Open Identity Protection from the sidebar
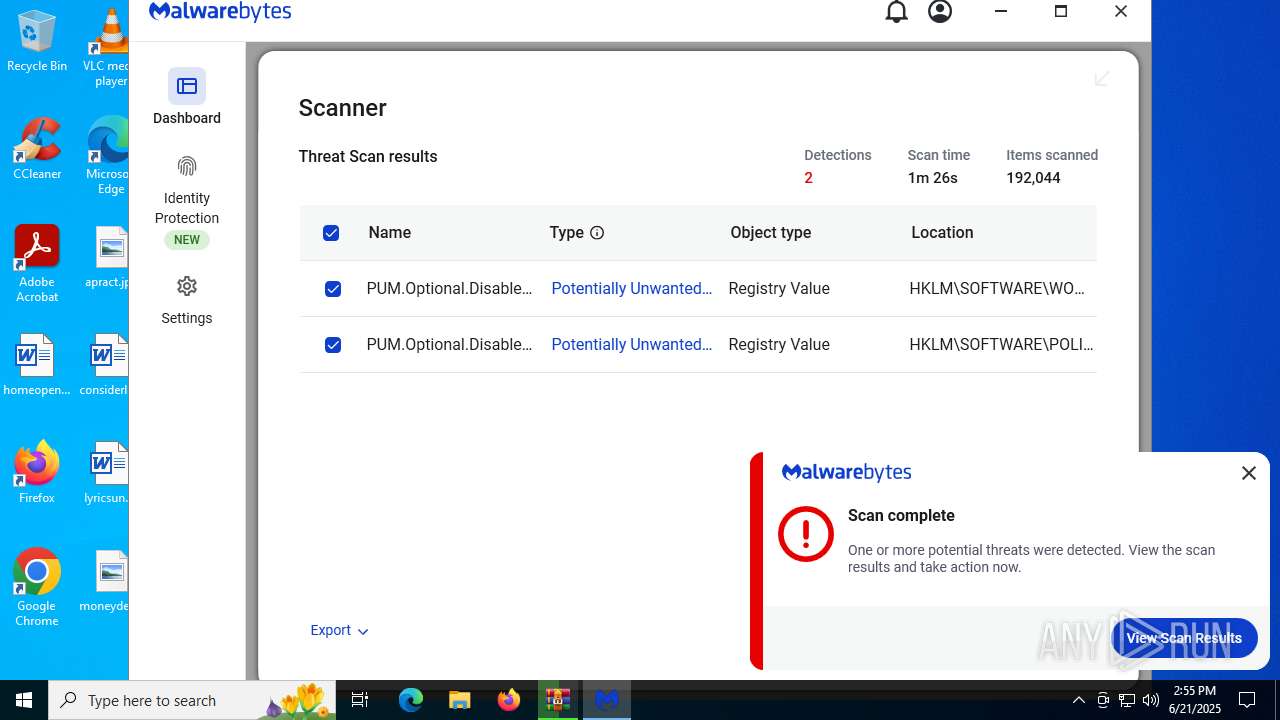Screen dimensions: 1280x720 coord(187,201)
